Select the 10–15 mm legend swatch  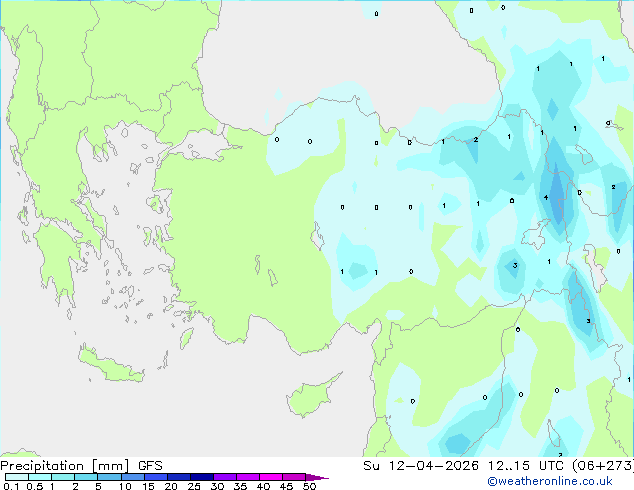click(133, 477)
